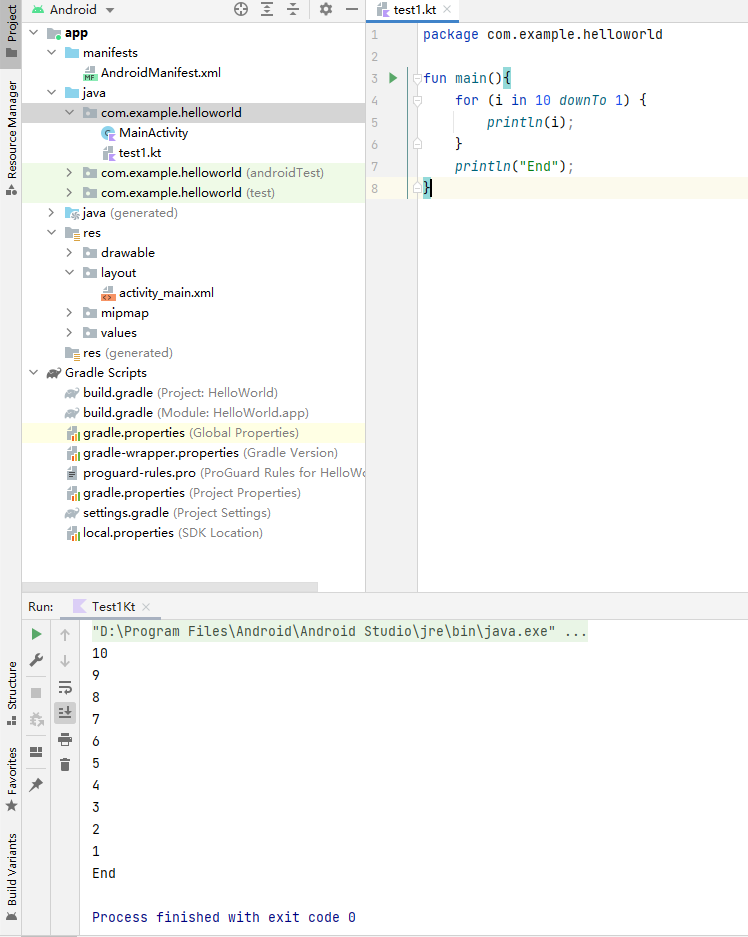The height and width of the screenshot is (937, 748).
Task: Open settings.gradle file
Action: (168, 513)
